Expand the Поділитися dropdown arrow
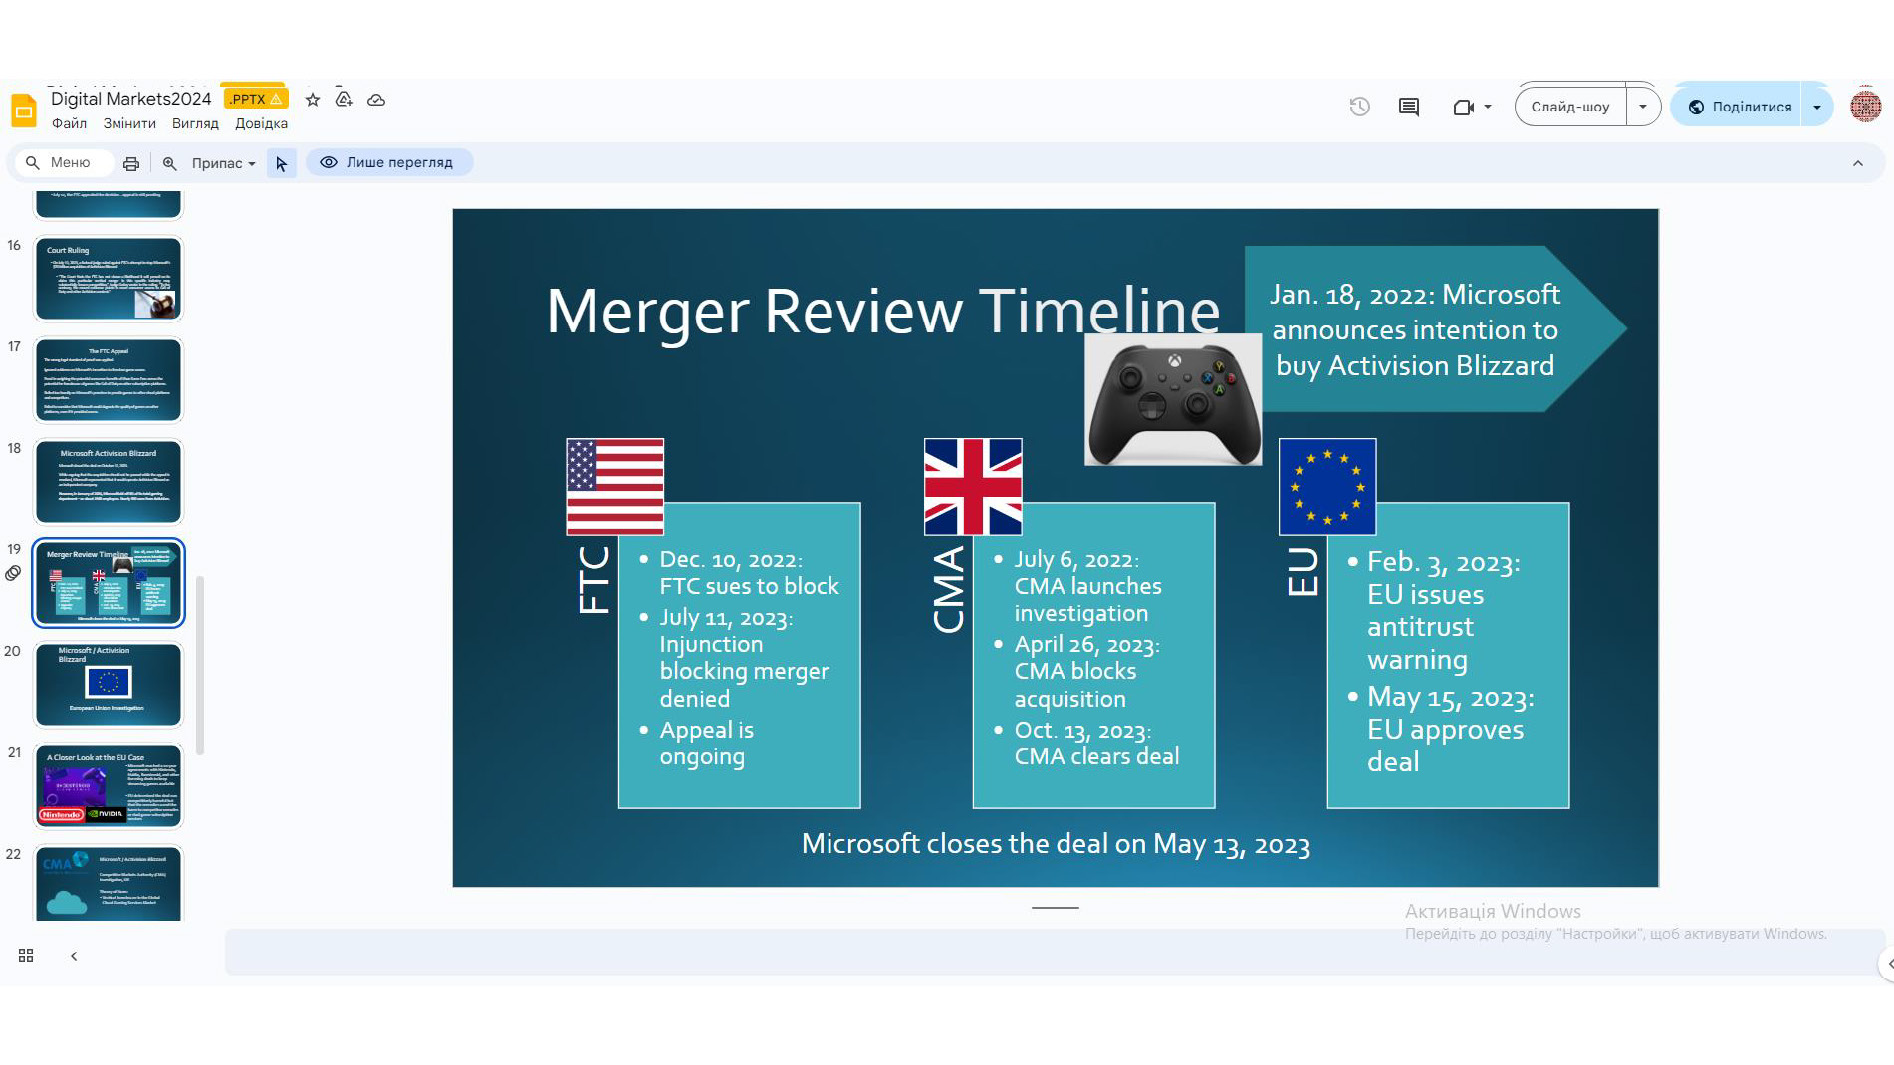The image size is (1894, 1065). pyautogui.click(x=1817, y=107)
